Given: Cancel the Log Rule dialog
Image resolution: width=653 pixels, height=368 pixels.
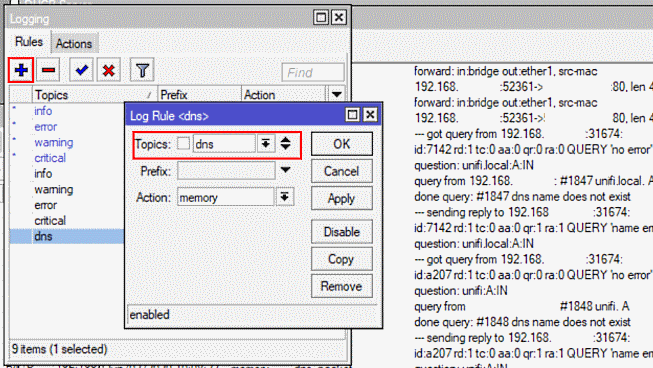Looking at the screenshot, I should point(341,171).
